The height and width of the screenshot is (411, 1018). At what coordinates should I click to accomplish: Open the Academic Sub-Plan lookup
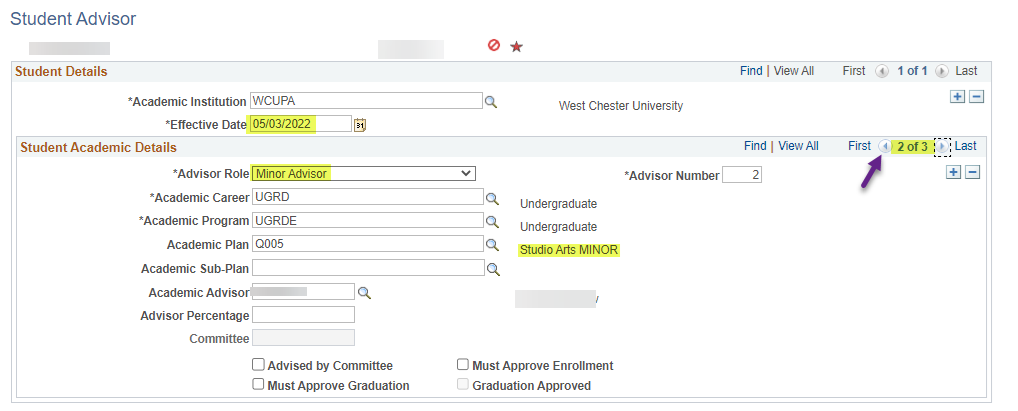click(491, 268)
